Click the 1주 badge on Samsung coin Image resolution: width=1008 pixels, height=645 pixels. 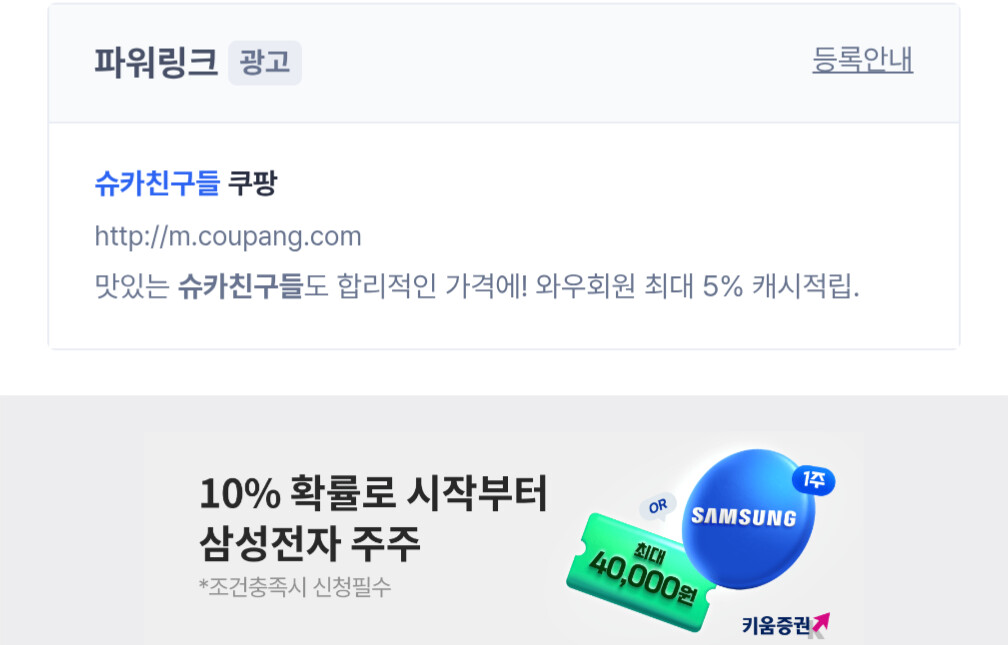coord(813,480)
